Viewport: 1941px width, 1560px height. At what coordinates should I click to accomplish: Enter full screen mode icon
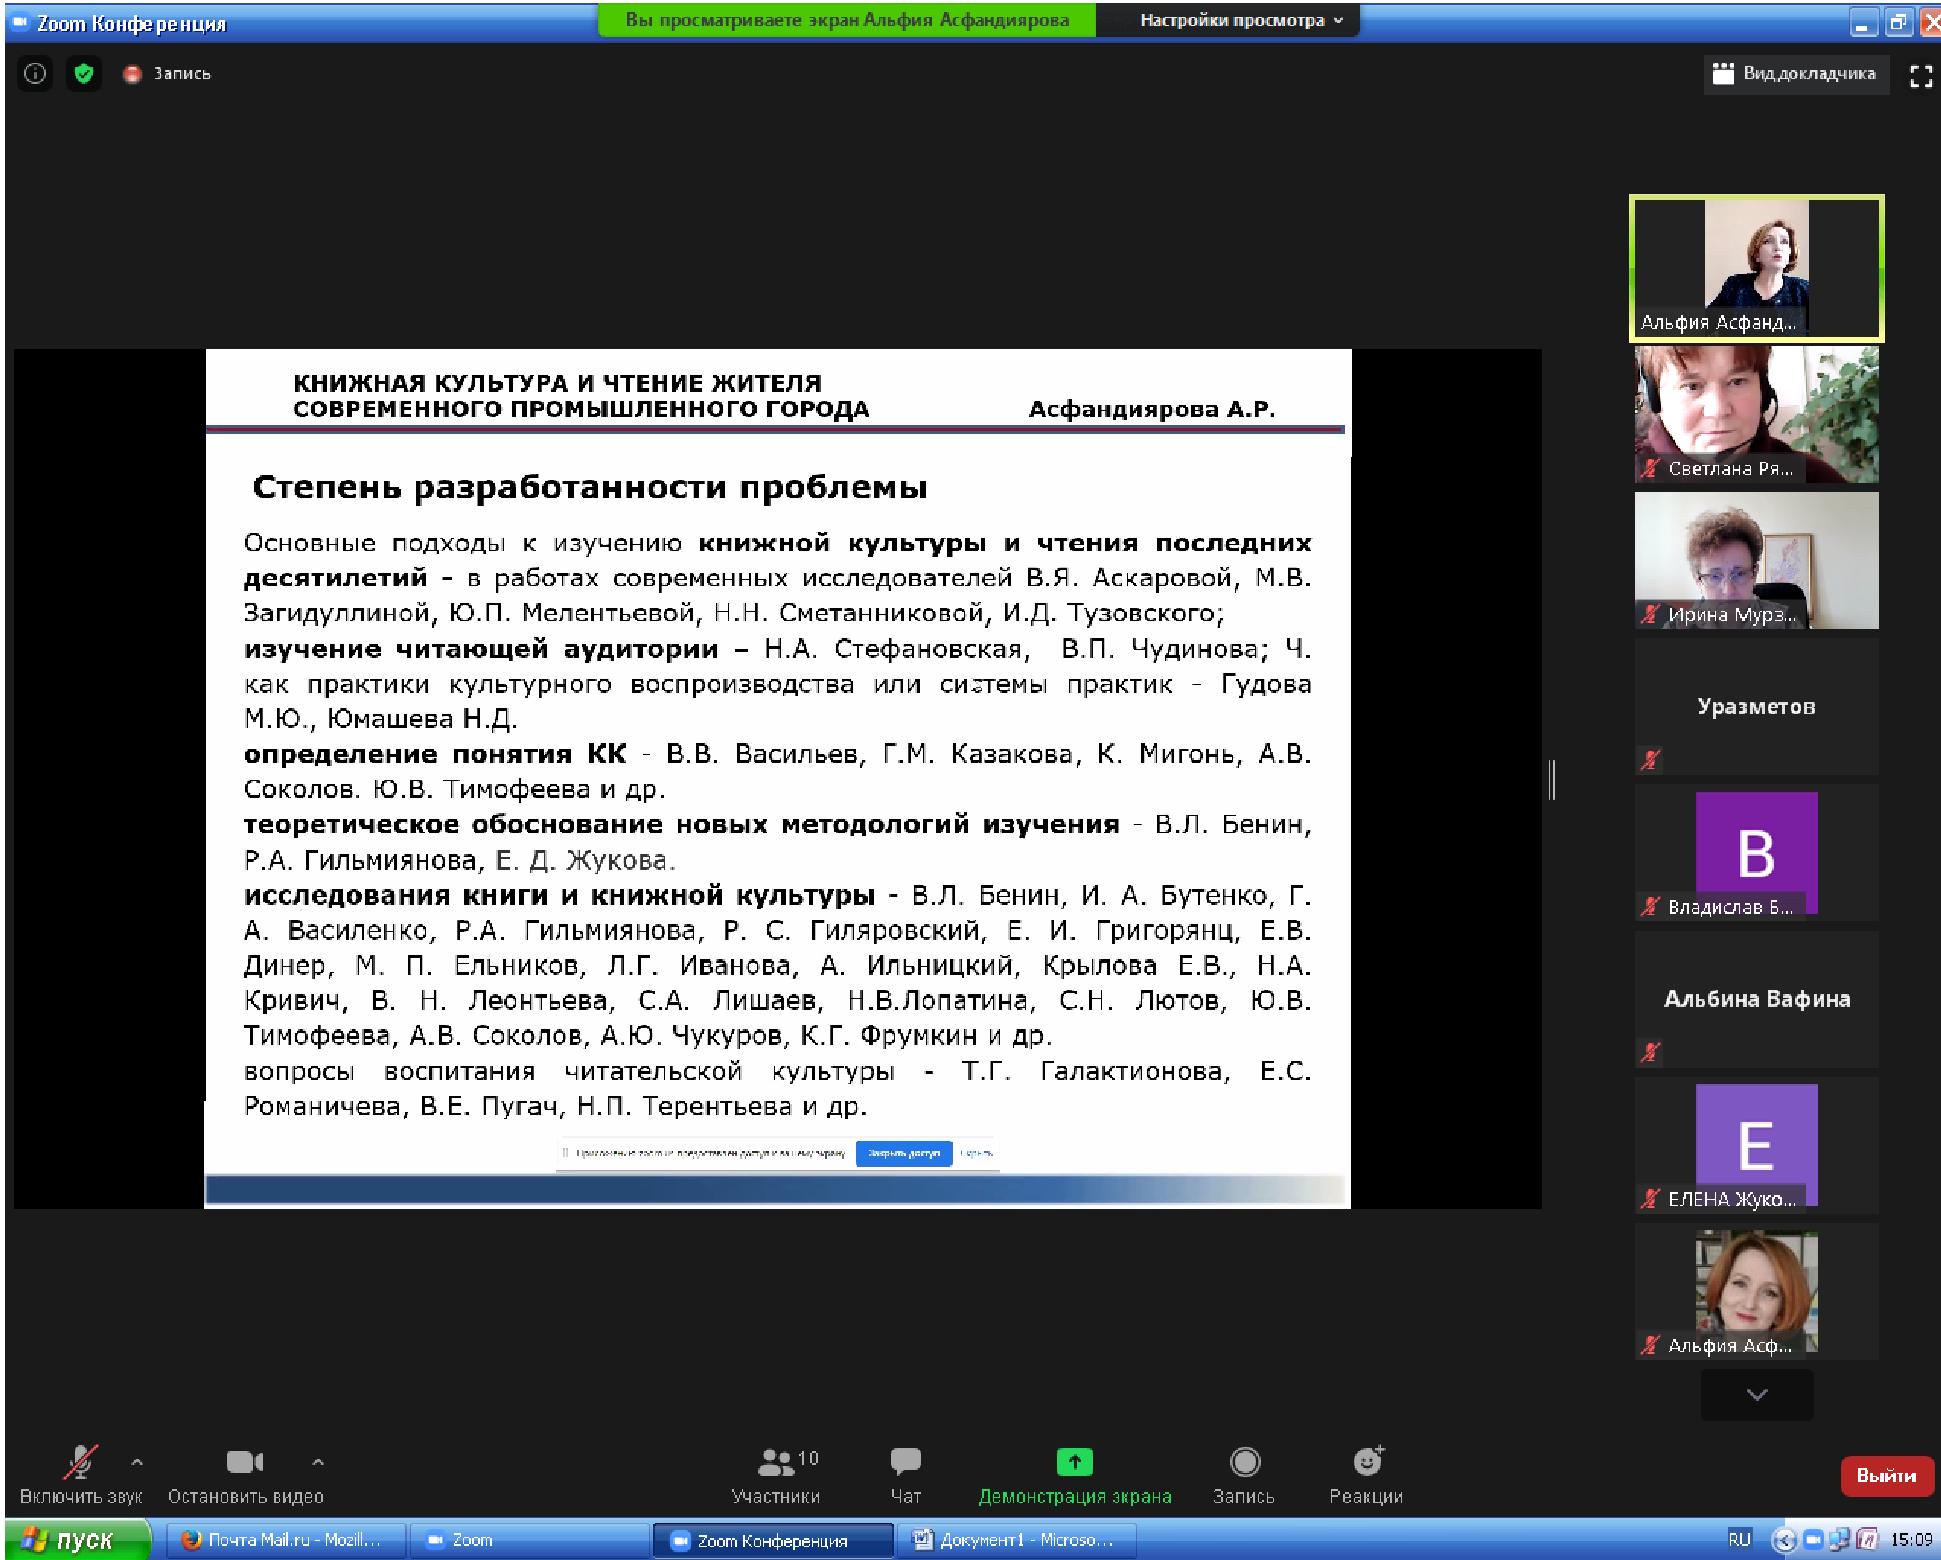tap(1921, 75)
